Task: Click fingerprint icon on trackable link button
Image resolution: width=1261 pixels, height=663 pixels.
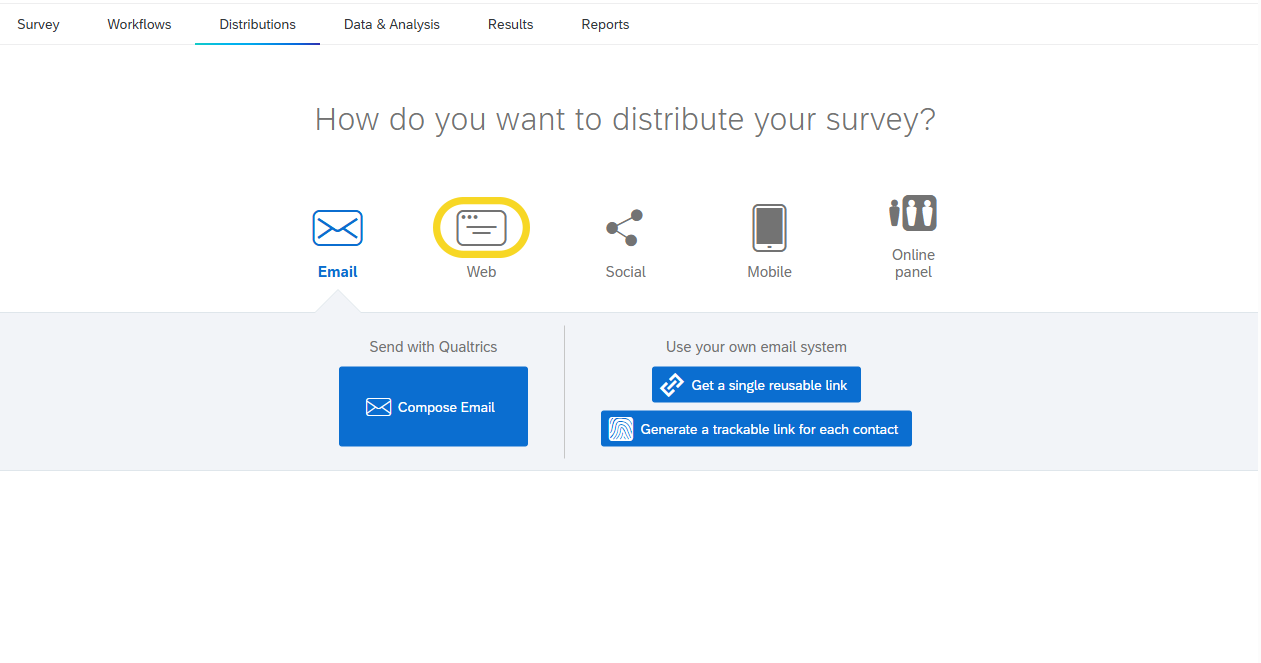Action: click(x=621, y=429)
